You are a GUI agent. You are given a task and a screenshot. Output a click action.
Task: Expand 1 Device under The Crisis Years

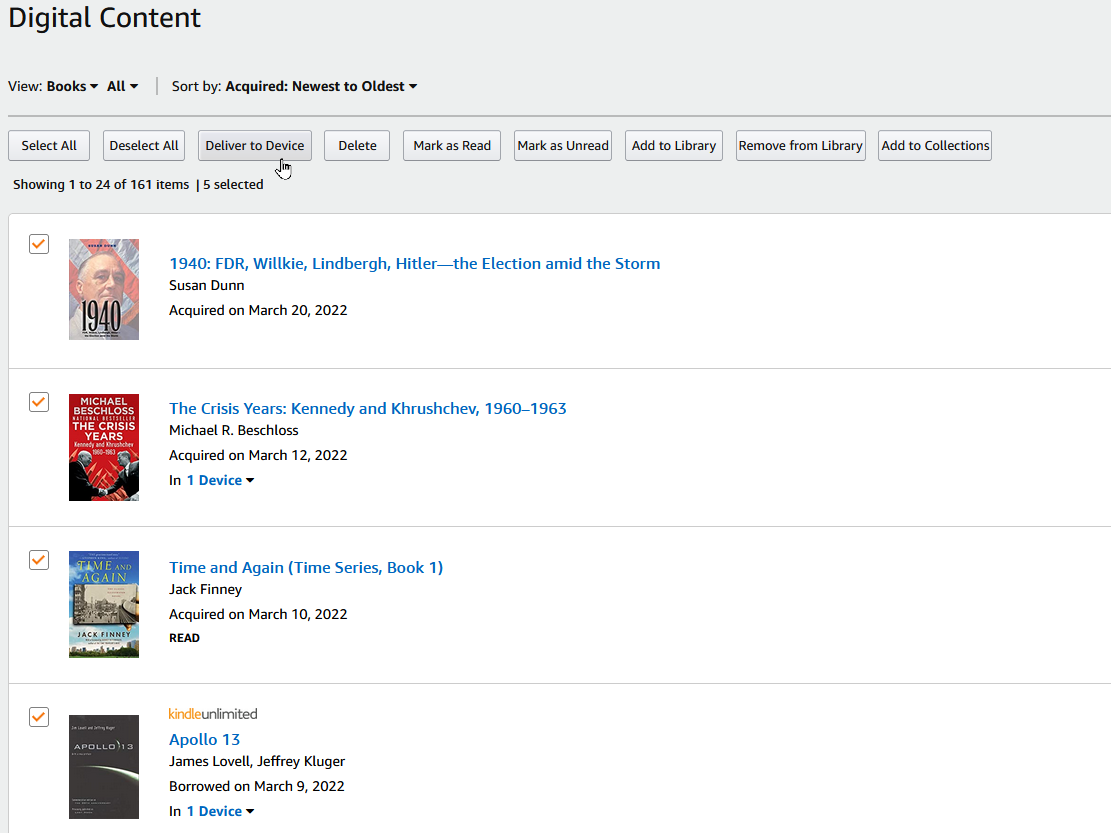[x=220, y=480]
